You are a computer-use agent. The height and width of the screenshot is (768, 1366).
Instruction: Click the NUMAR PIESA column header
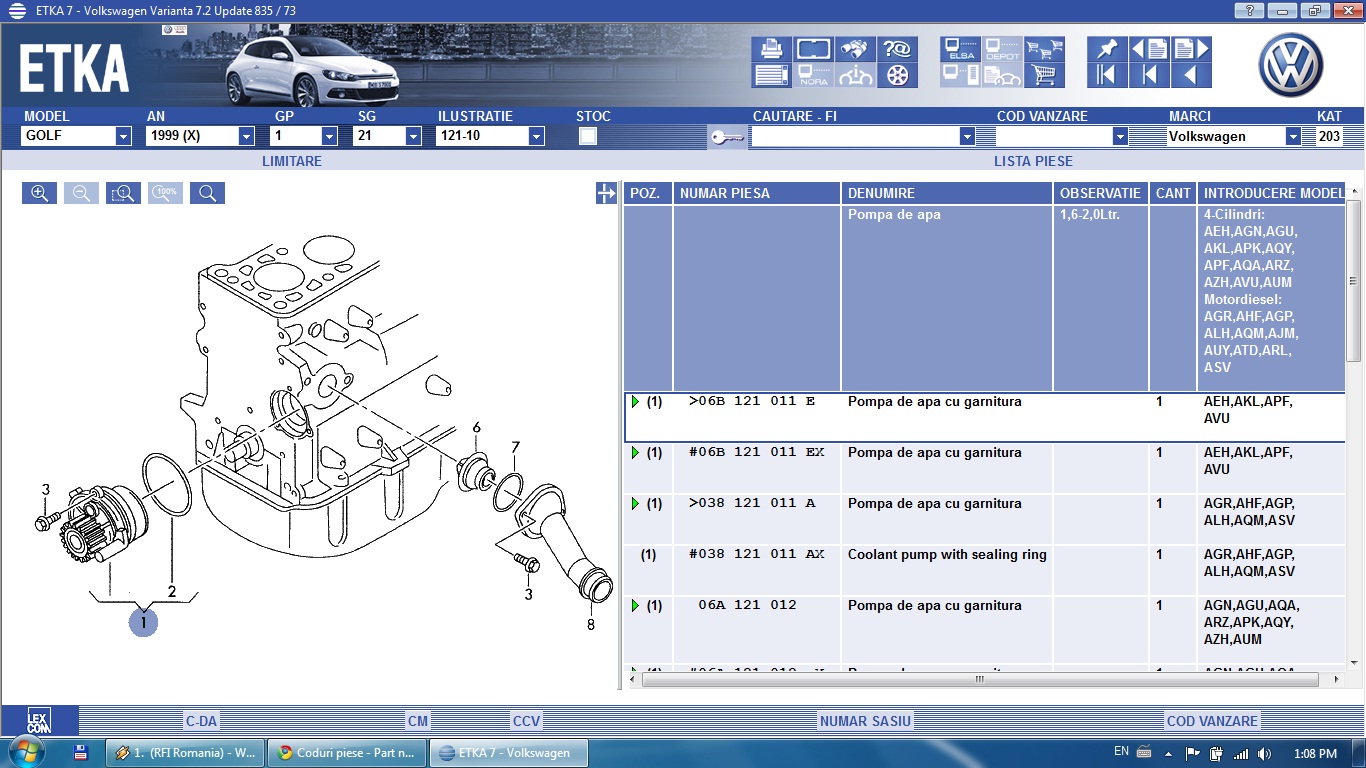click(x=757, y=193)
